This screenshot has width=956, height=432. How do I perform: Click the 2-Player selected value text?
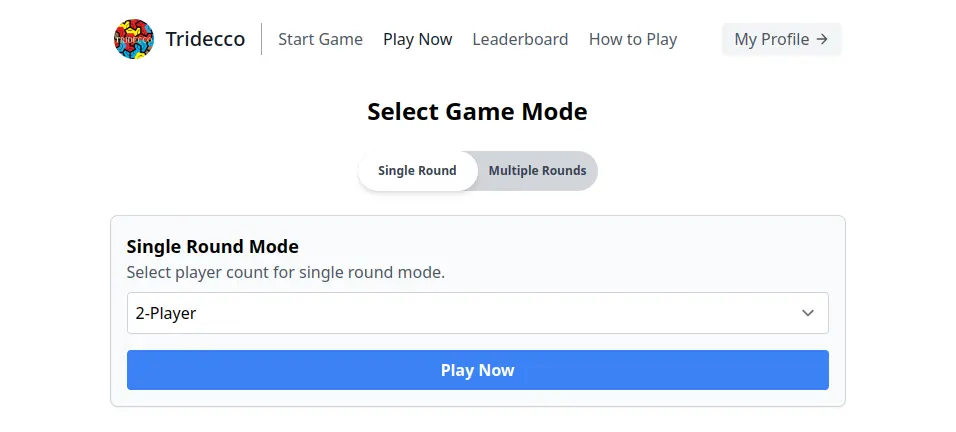(x=166, y=313)
